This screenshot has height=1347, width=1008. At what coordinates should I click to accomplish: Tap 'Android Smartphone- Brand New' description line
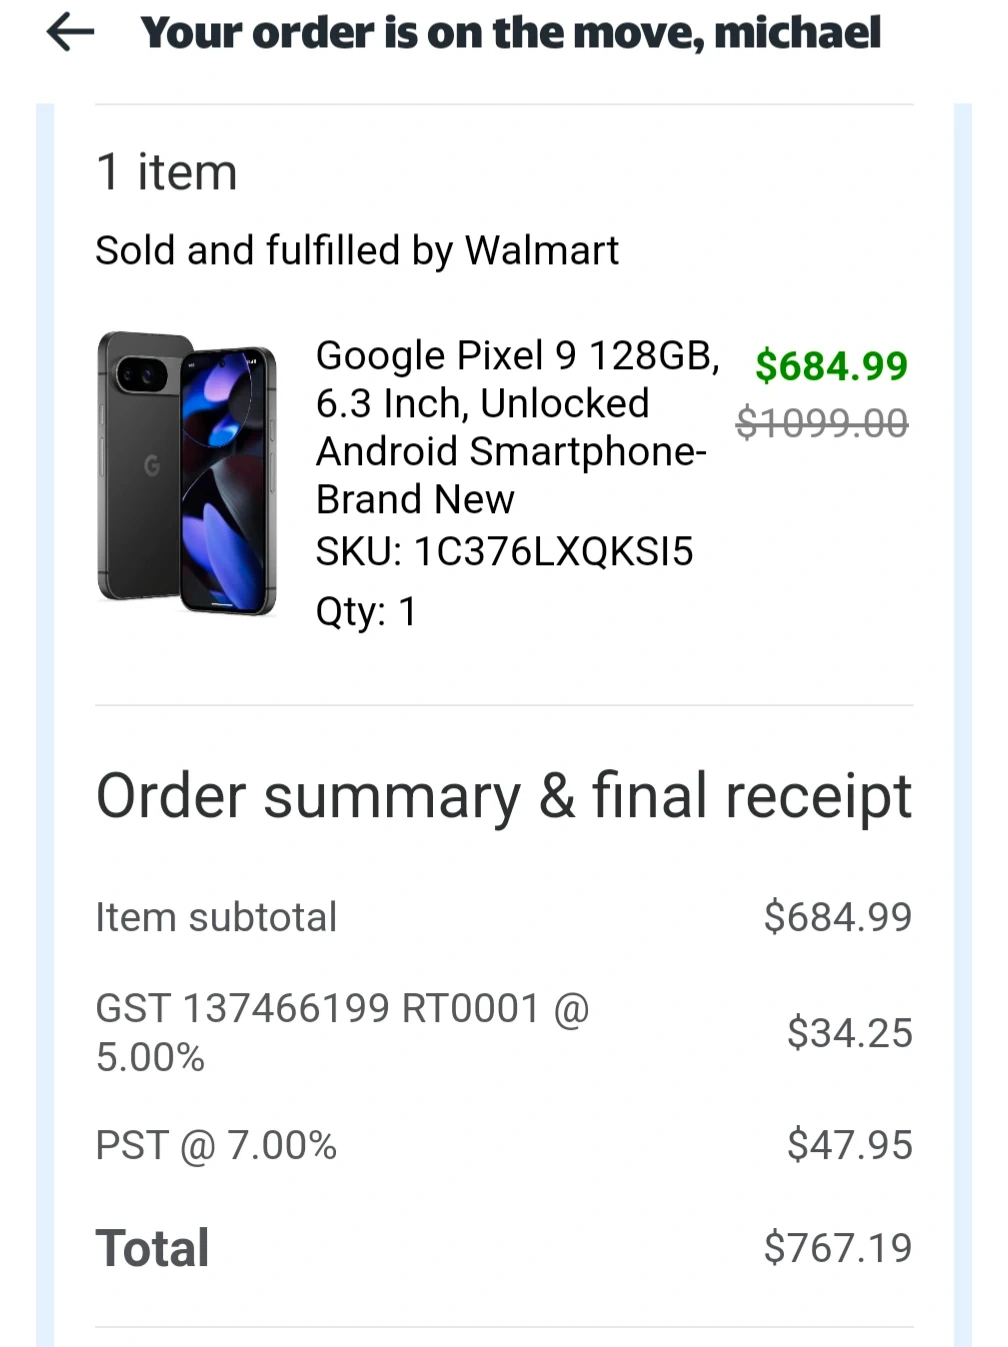pos(510,475)
